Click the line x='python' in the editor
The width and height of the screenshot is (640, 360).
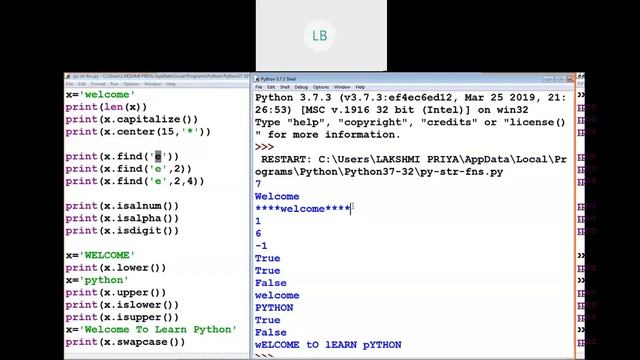point(97,280)
